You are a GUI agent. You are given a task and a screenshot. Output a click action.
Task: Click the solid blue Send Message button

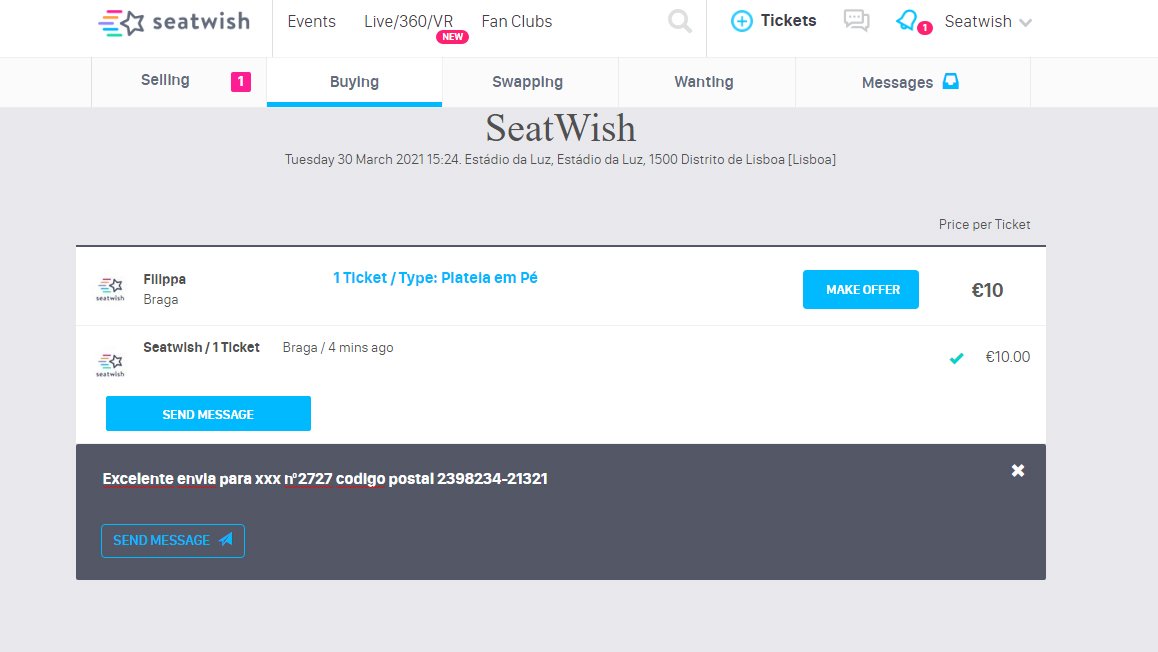pos(208,414)
